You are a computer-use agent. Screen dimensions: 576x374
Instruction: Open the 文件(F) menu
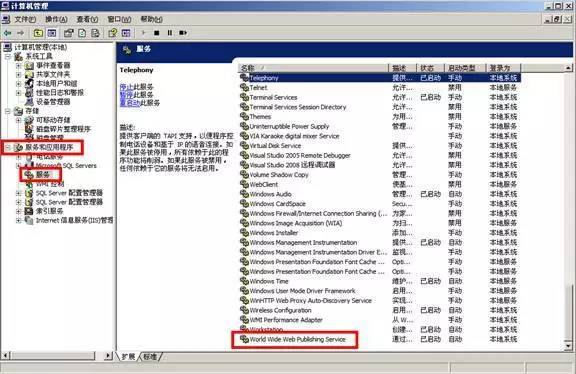tap(25, 19)
